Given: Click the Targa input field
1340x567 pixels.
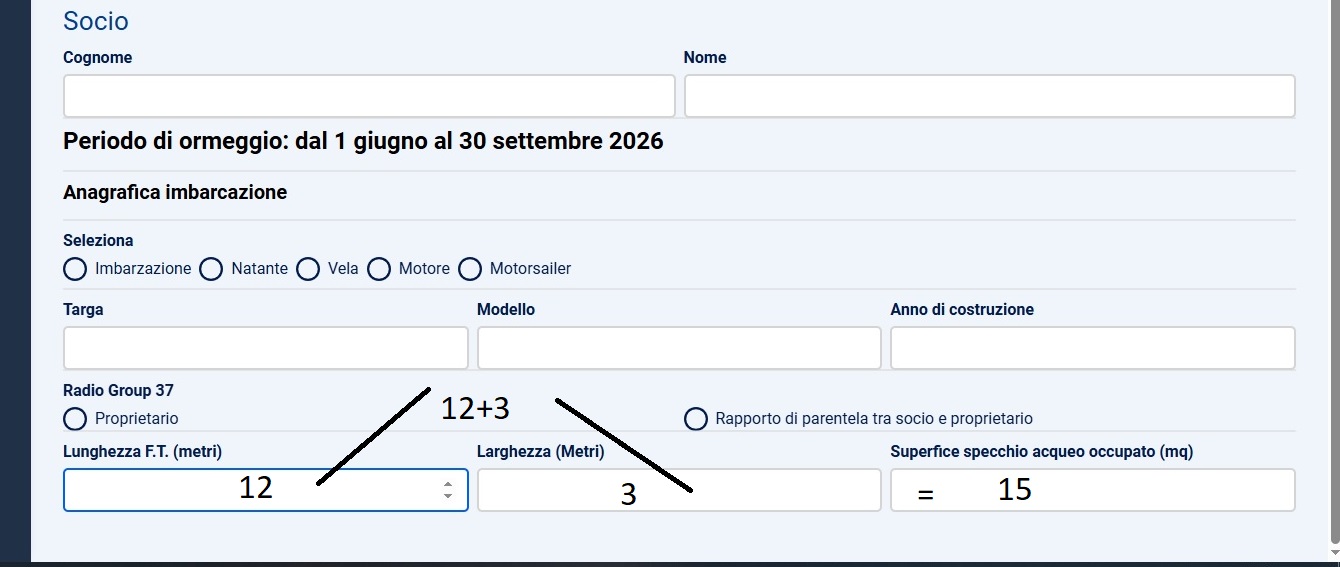Looking at the screenshot, I should coord(265,348).
